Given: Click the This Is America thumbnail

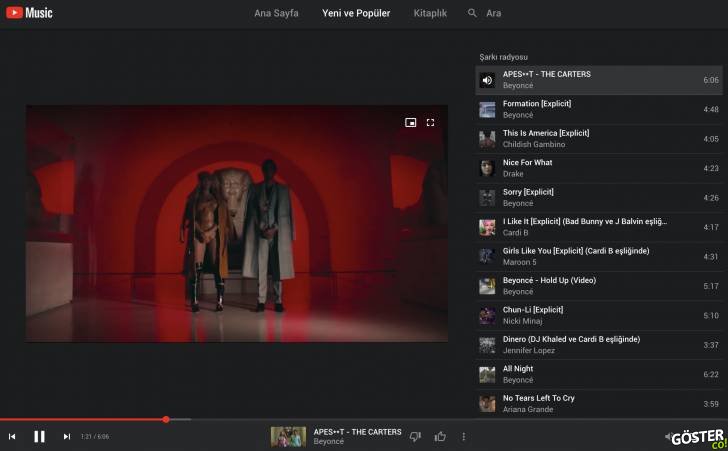Looking at the screenshot, I should pyautogui.click(x=487, y=139).
